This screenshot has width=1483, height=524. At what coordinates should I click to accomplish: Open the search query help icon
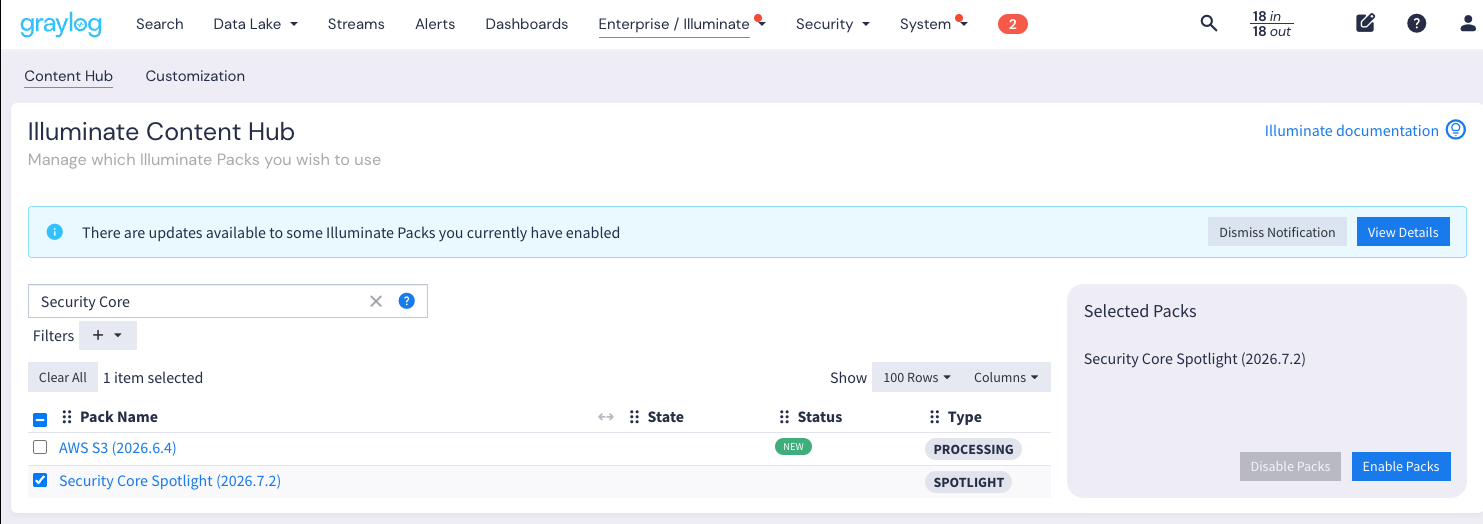pyautogui.click(x=406, y=300)
